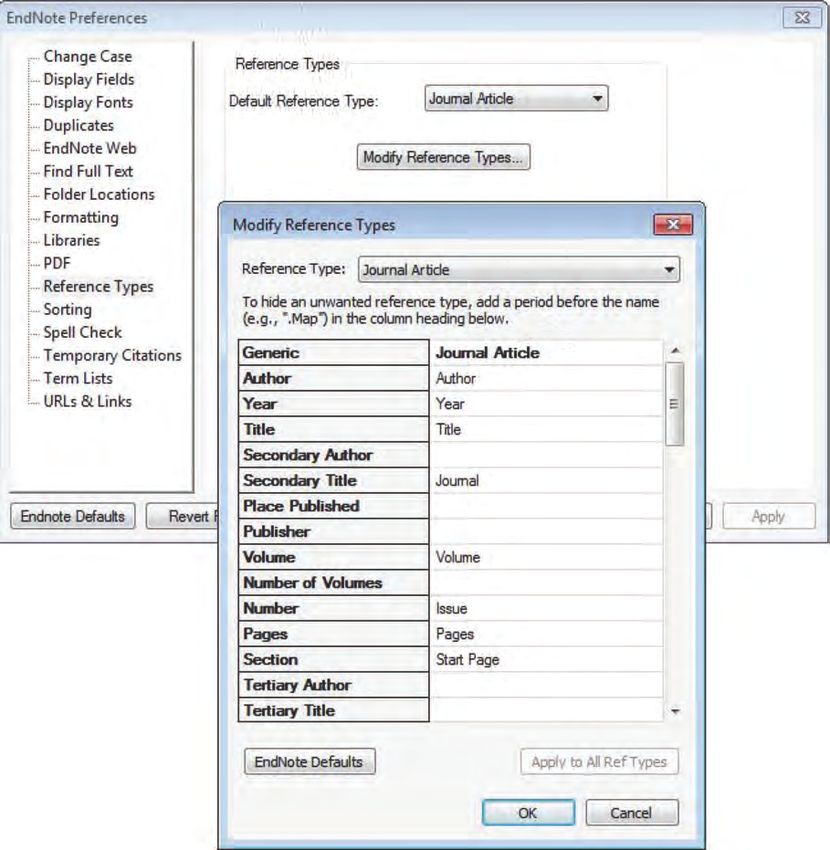
Task: Open Folder Locations preferences
Action: click(x=99, y=194)
